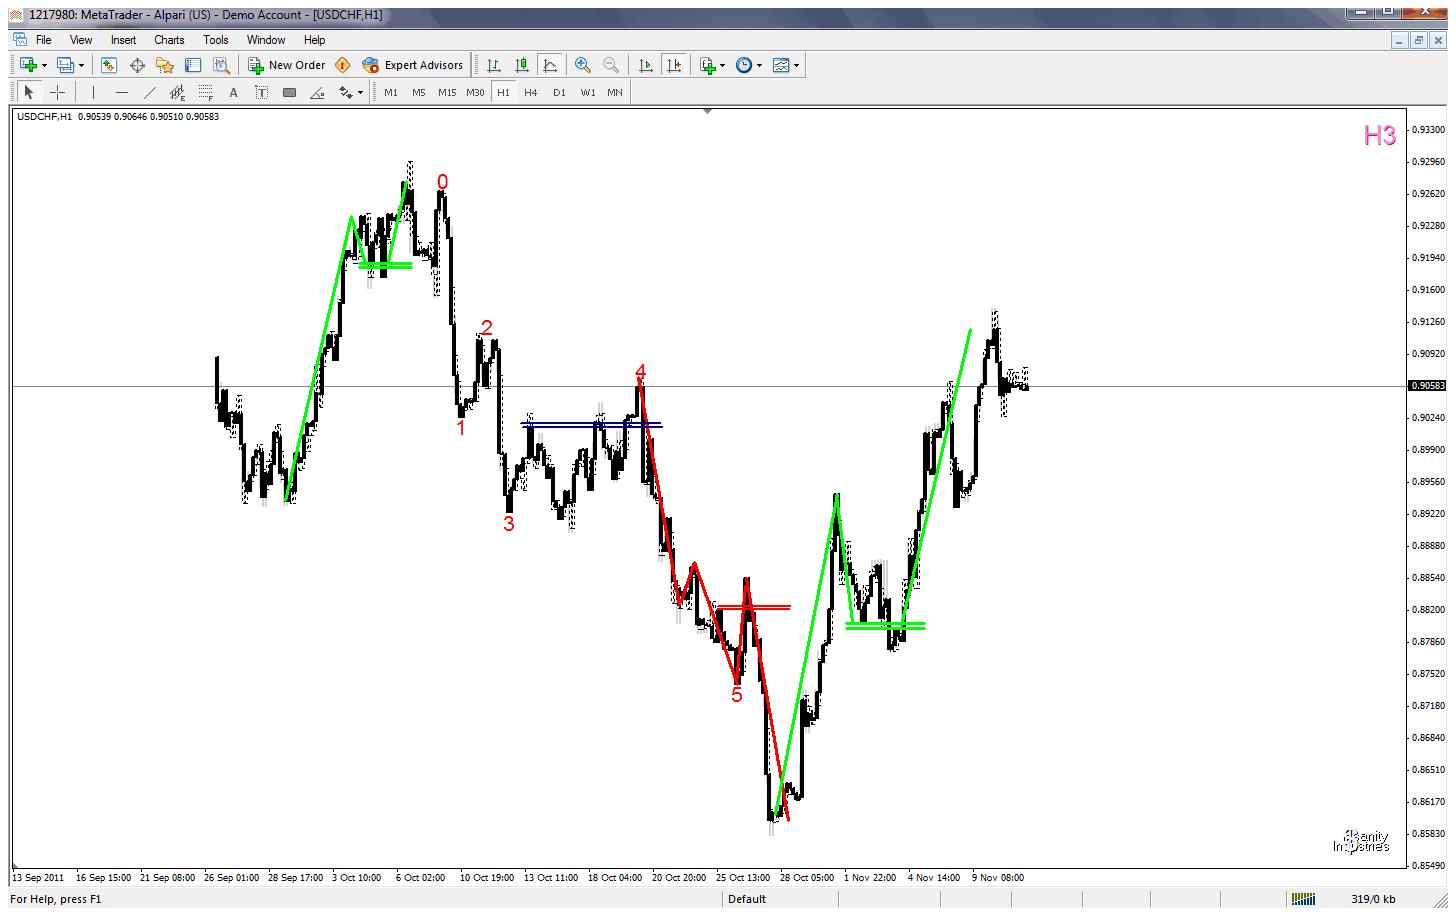Toggle the H1 timeframe button
Screen dimensions: 1456x916
tap(503, 92)
